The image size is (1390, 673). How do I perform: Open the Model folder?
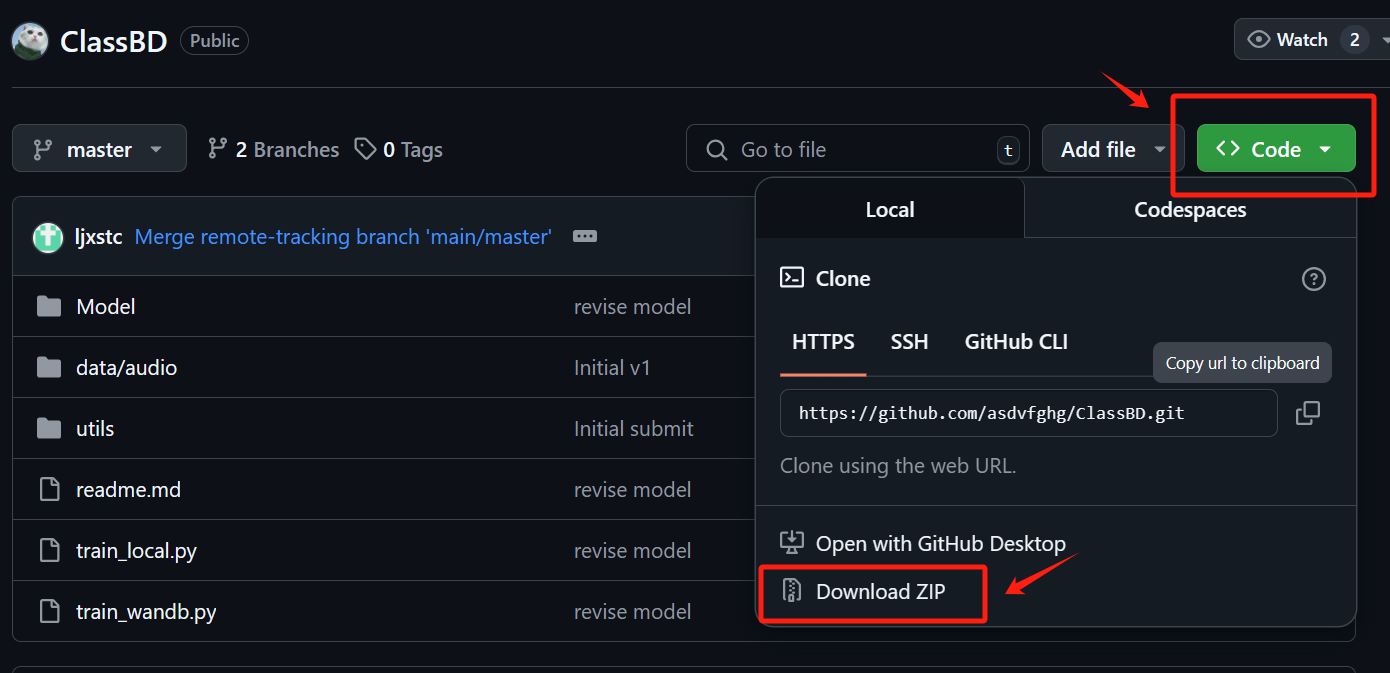(106, 306)
